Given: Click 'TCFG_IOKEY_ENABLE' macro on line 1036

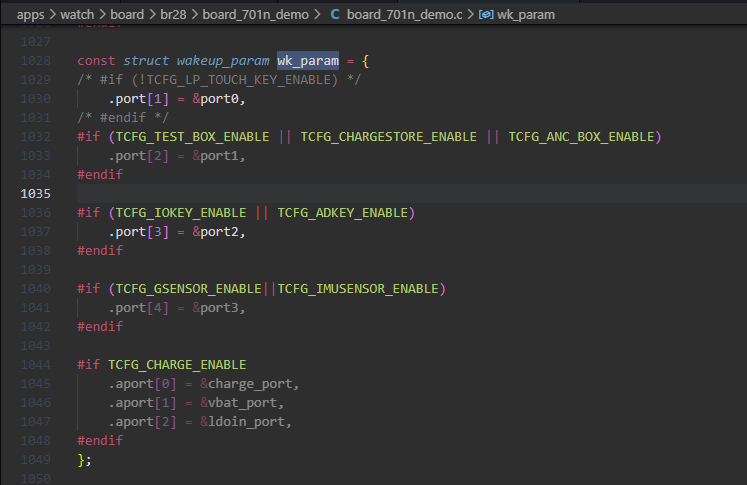Looking at the screenshot, I should (x=181, y=213).
